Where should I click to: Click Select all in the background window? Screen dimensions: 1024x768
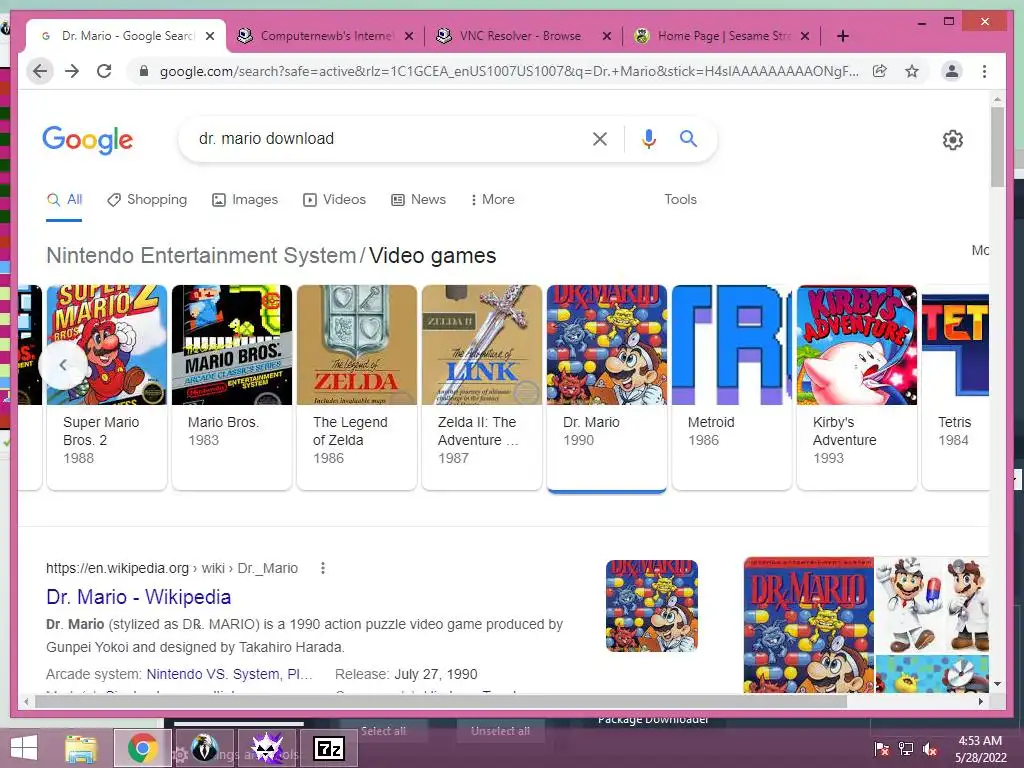click(383, 731)
